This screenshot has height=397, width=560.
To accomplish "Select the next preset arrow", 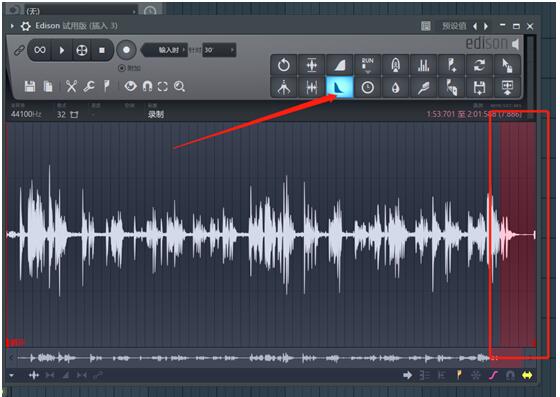I will 486,26.
